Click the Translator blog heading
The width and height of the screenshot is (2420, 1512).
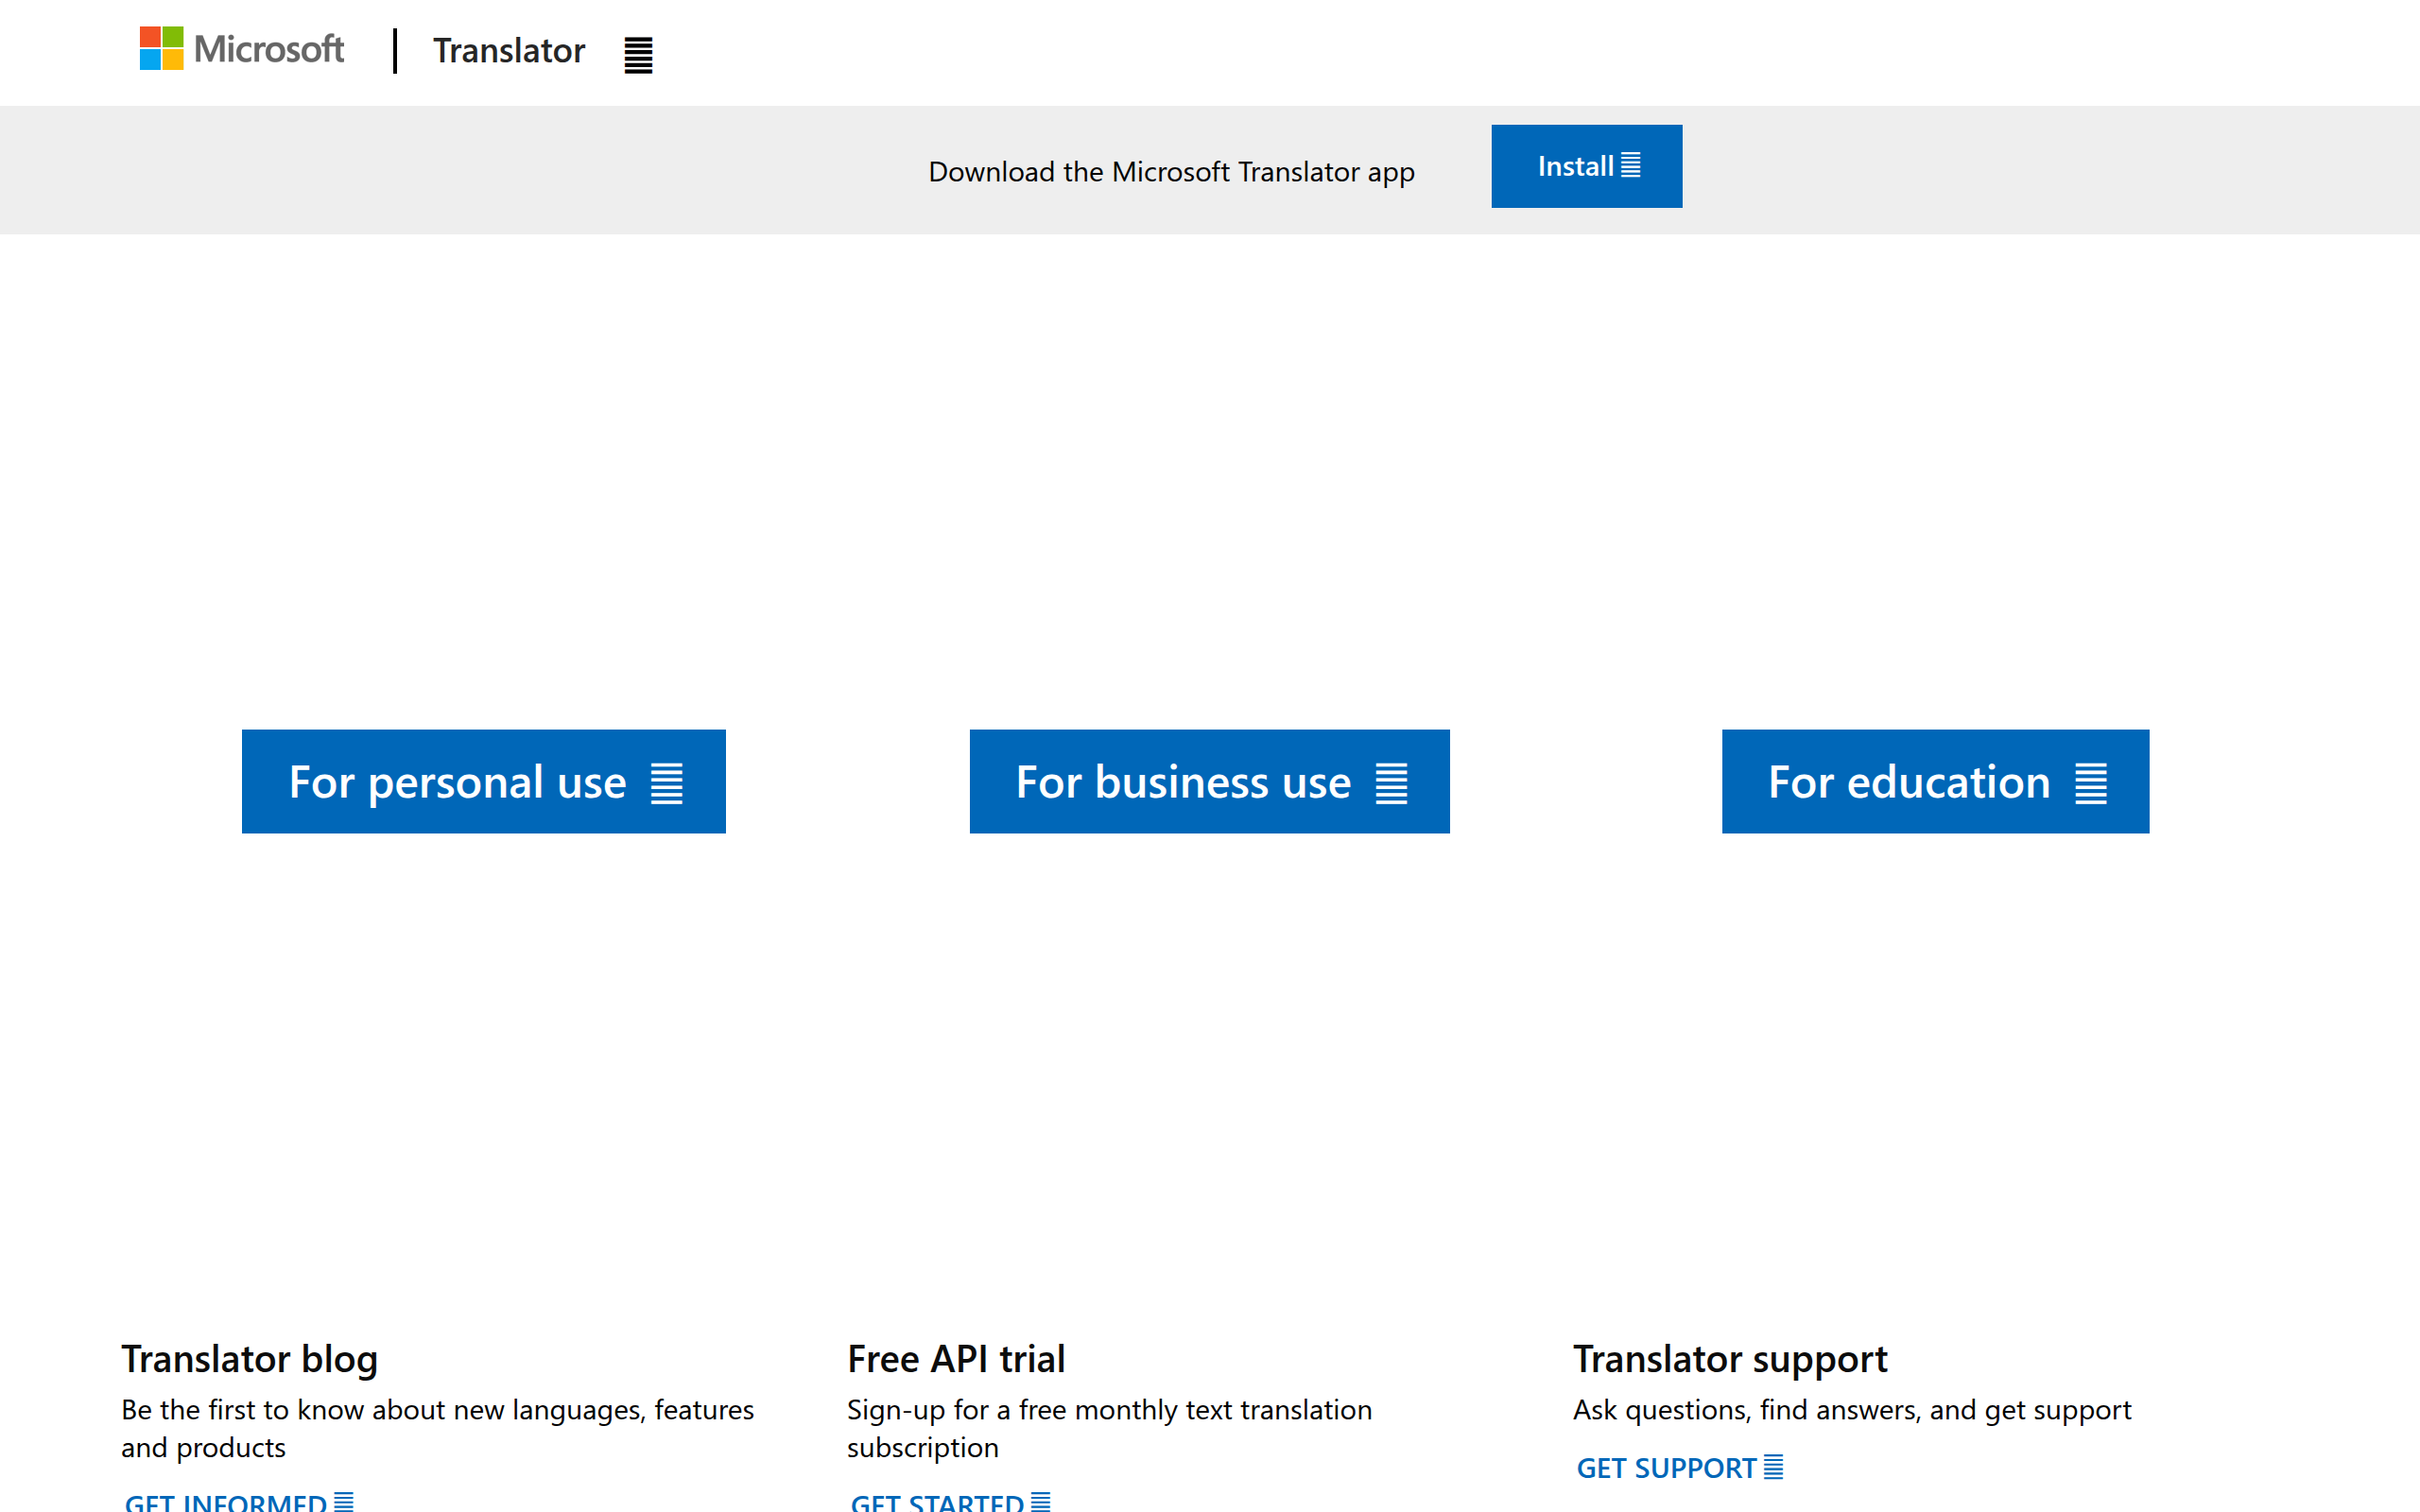point(249,1359)
